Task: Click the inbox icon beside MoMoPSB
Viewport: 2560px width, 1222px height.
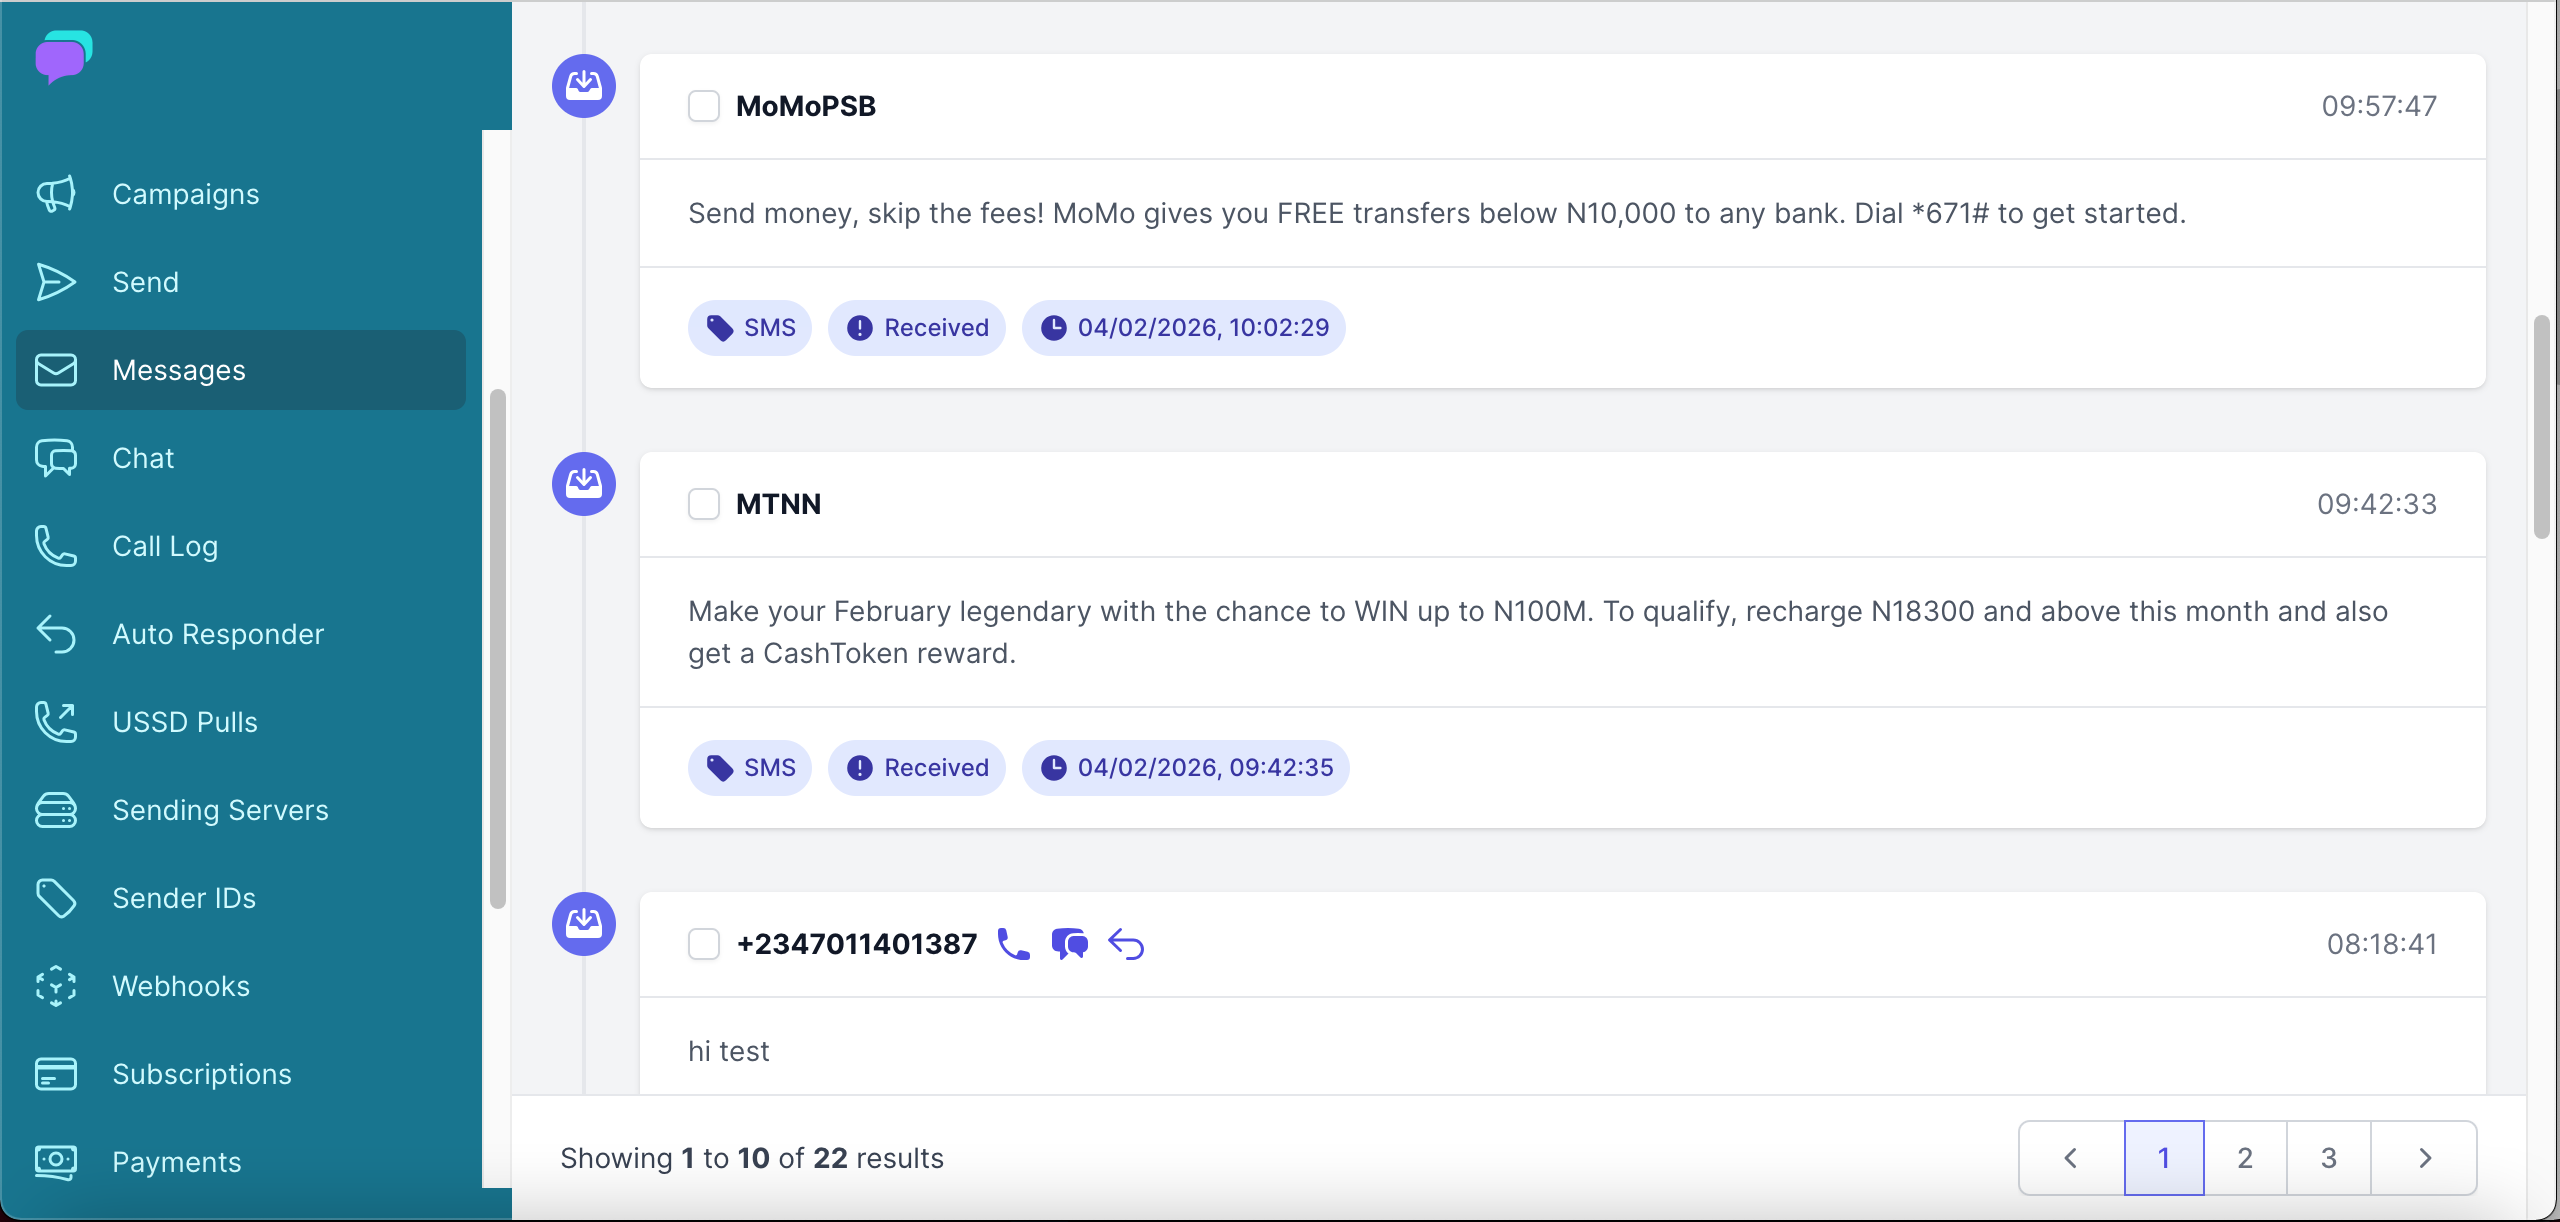Action: click(x=583, y=87)
